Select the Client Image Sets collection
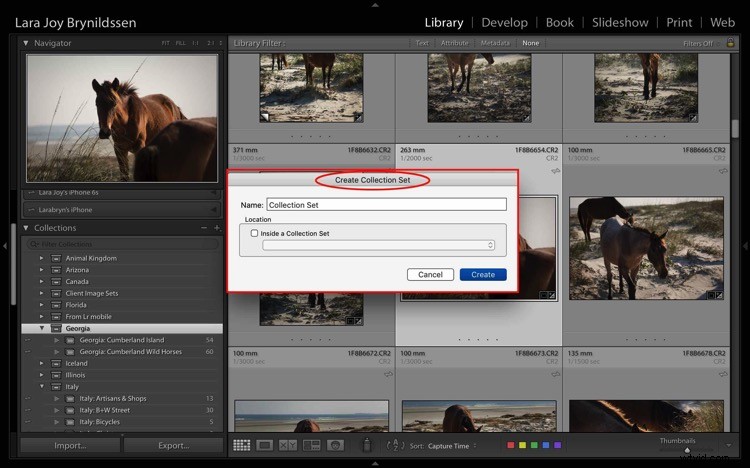 tap(92, 293)
